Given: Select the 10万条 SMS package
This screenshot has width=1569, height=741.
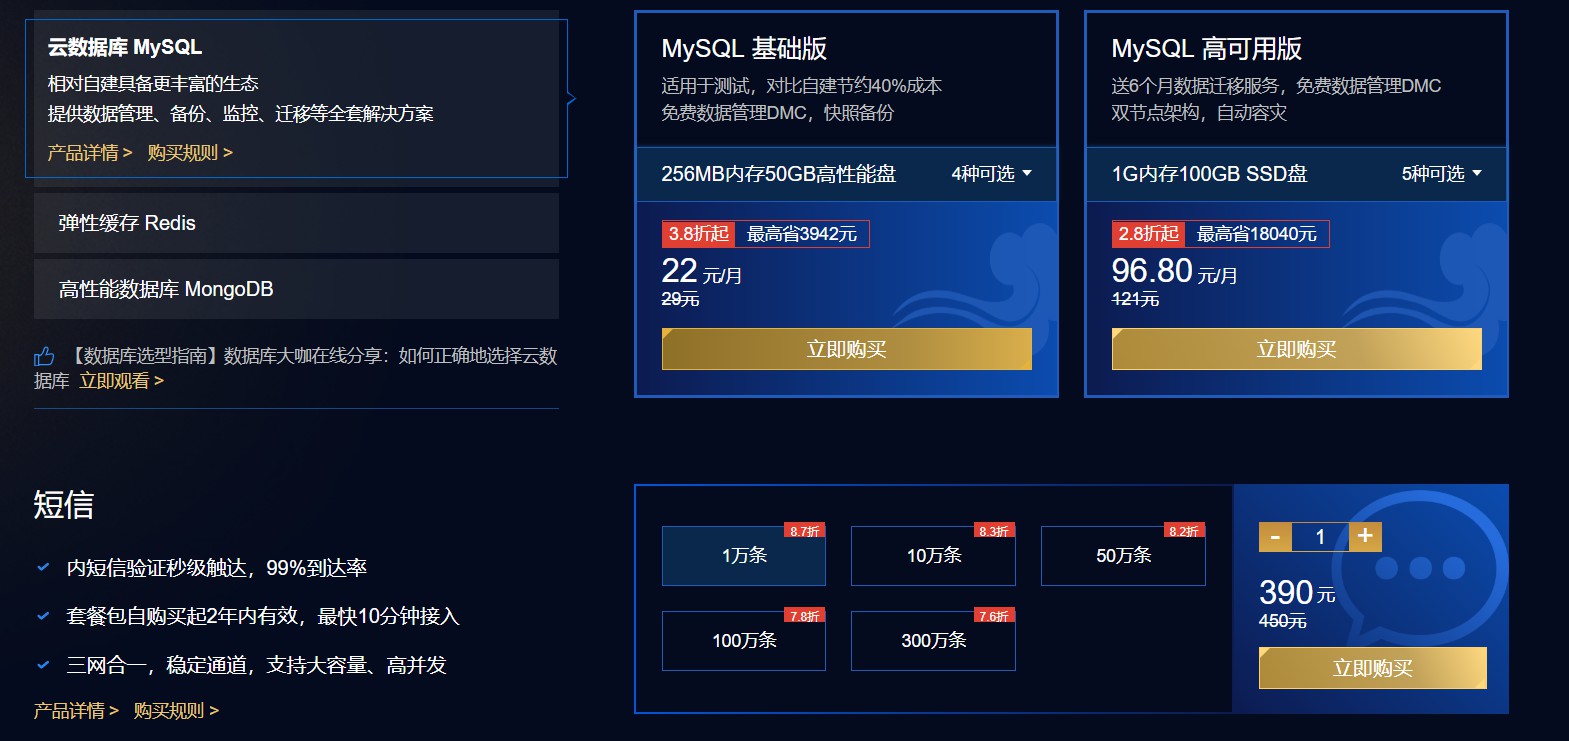Looking at the screenshot, I should (933, 556).
